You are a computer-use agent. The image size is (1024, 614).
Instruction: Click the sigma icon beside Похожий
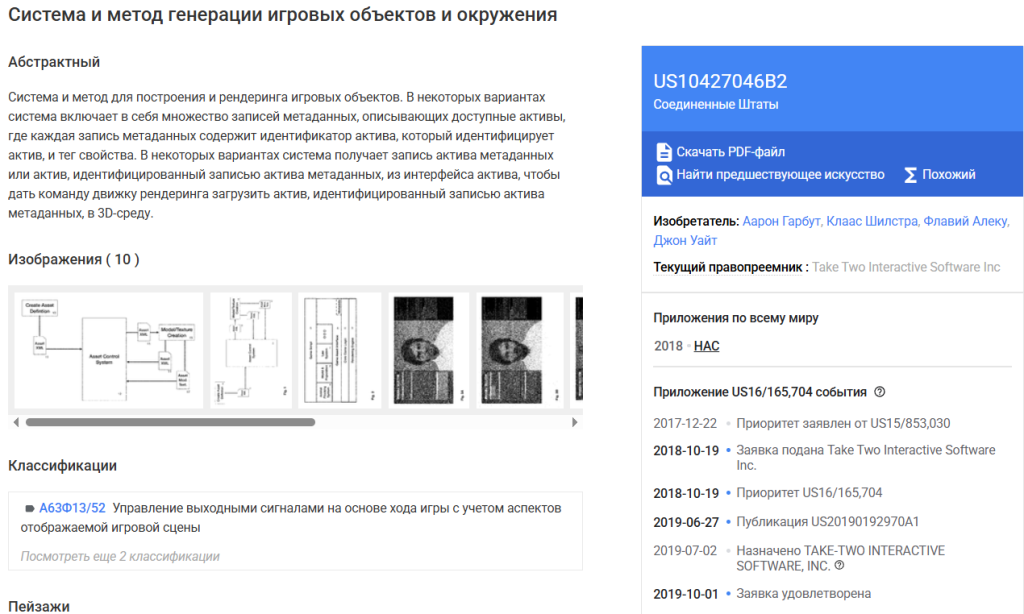[910, 175]
